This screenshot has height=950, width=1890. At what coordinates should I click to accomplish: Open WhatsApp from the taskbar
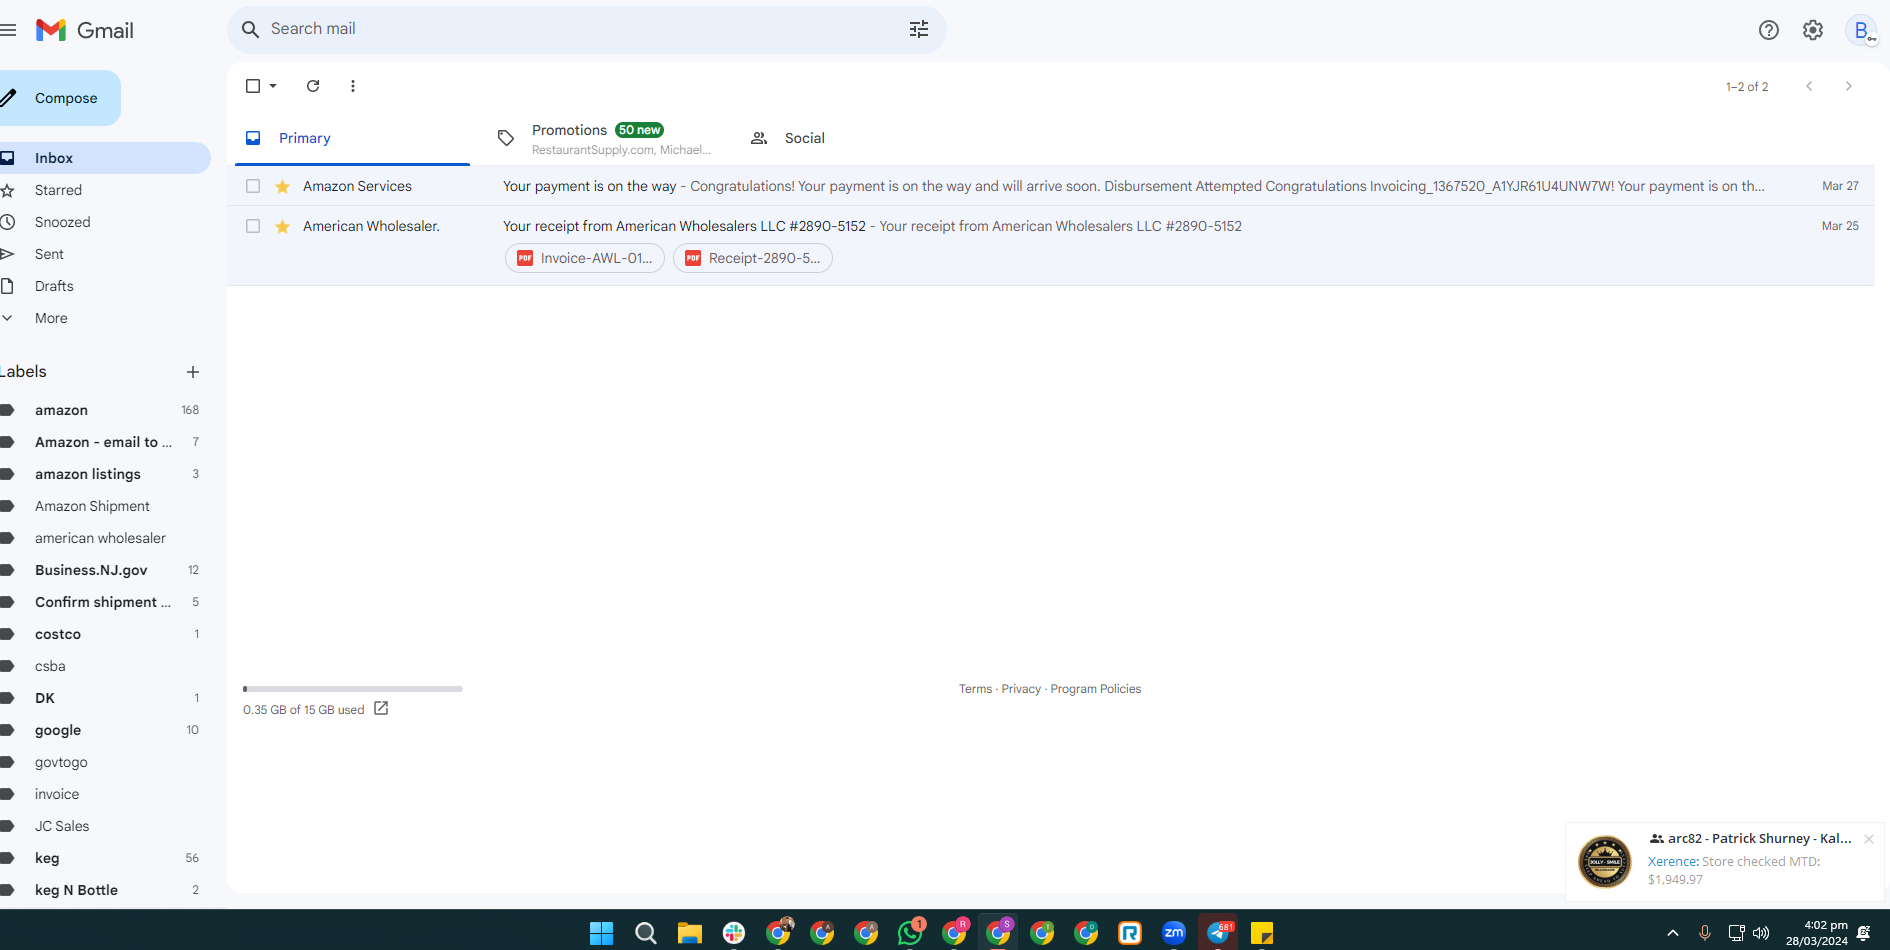pos(910,933)
